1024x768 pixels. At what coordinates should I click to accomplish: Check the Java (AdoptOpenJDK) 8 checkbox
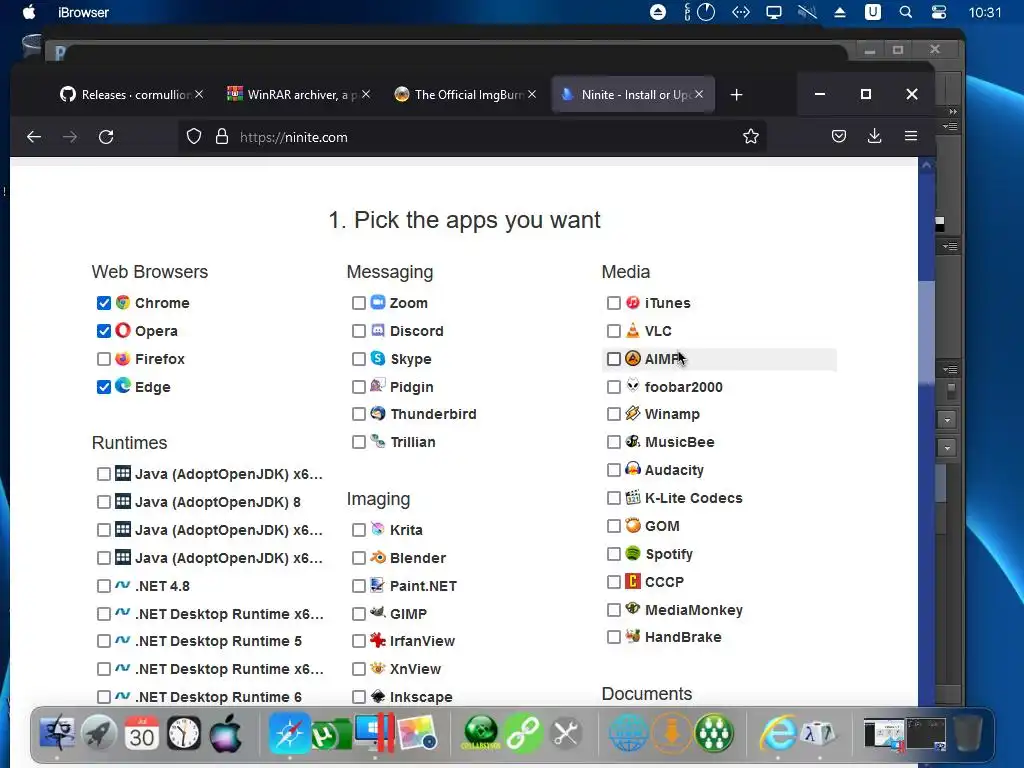(x=103, y=502)
